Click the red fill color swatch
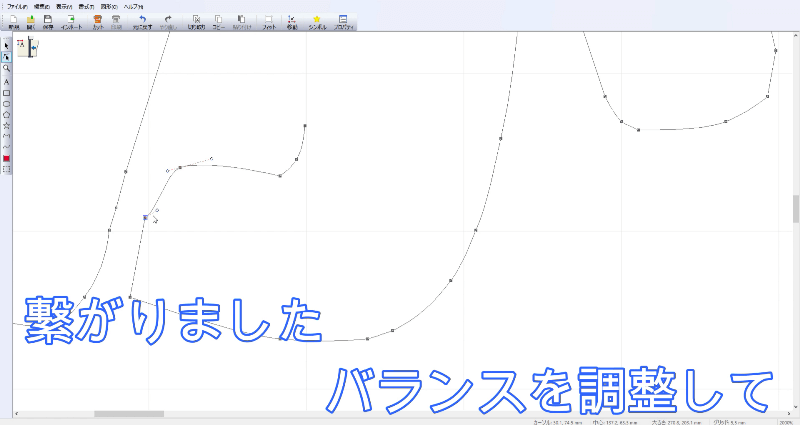The width and height of the screenshot is (800, 425). [x=6, y=158]
